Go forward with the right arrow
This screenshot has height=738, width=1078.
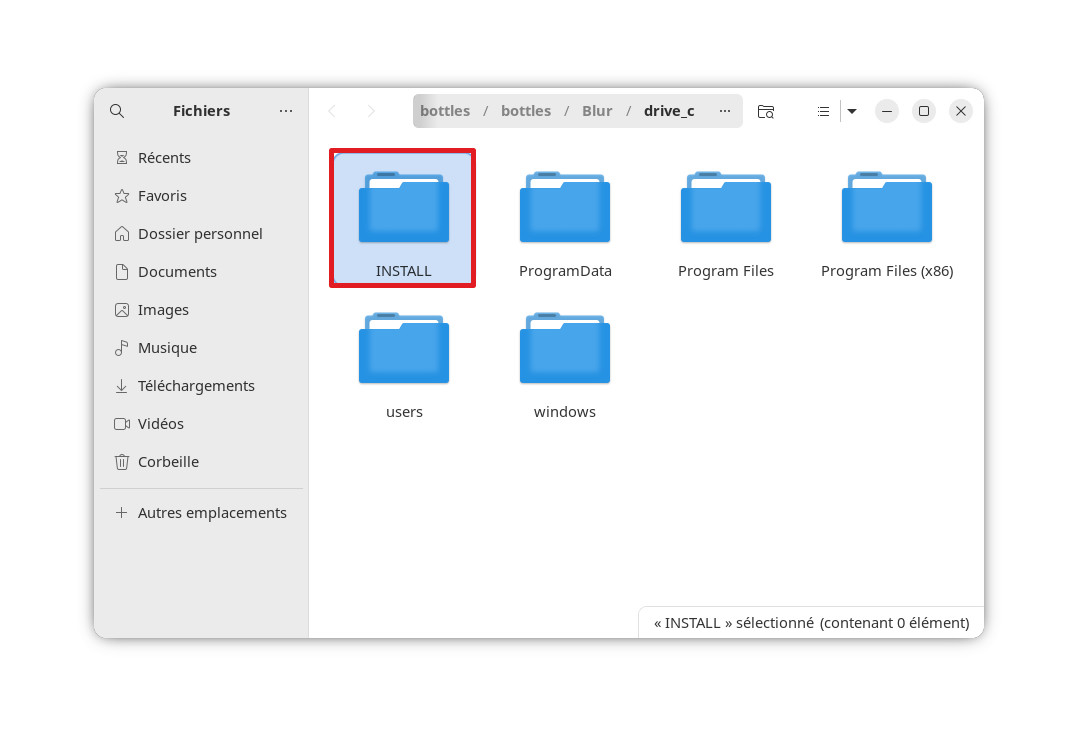tap(371, 111)
